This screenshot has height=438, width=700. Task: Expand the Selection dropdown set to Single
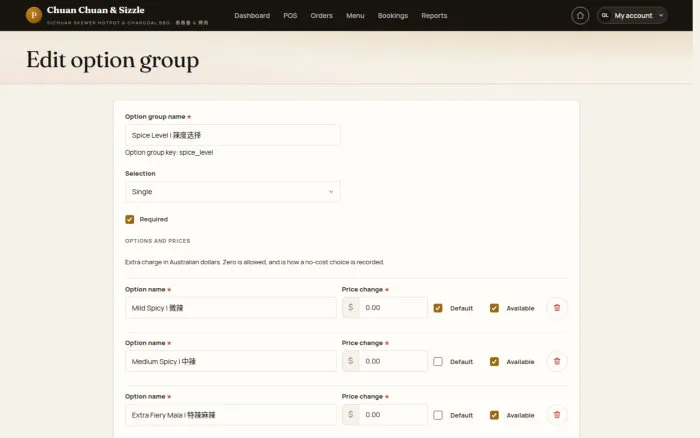pyautogui.click(x=233, y=192)
